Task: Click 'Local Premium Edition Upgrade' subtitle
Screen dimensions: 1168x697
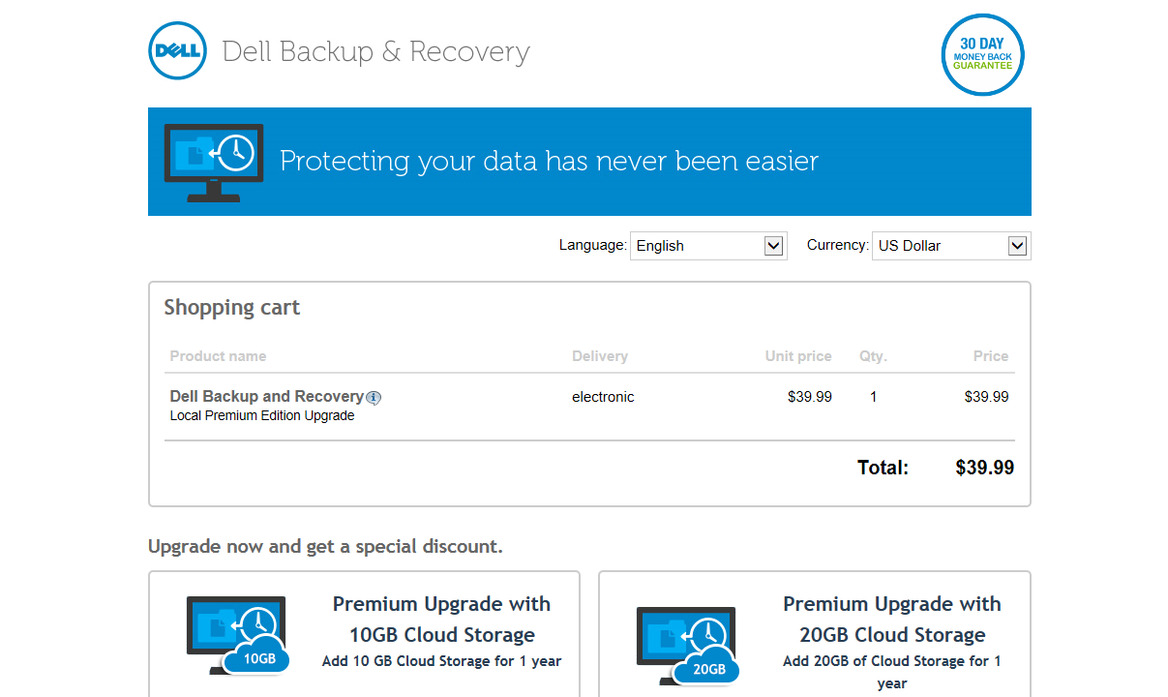Action: [262, 416]
